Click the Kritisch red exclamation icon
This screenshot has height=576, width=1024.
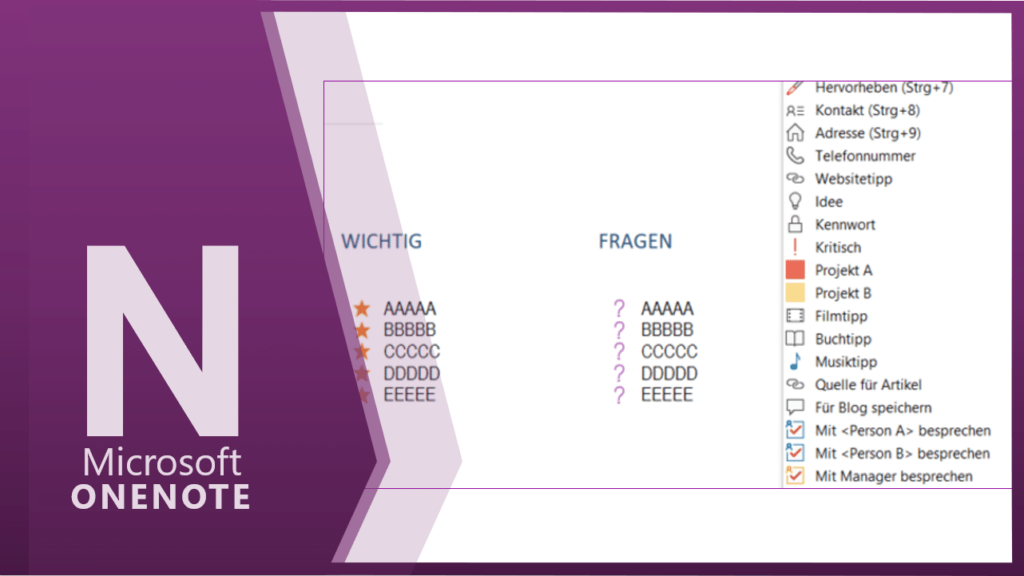click(795, 247)
